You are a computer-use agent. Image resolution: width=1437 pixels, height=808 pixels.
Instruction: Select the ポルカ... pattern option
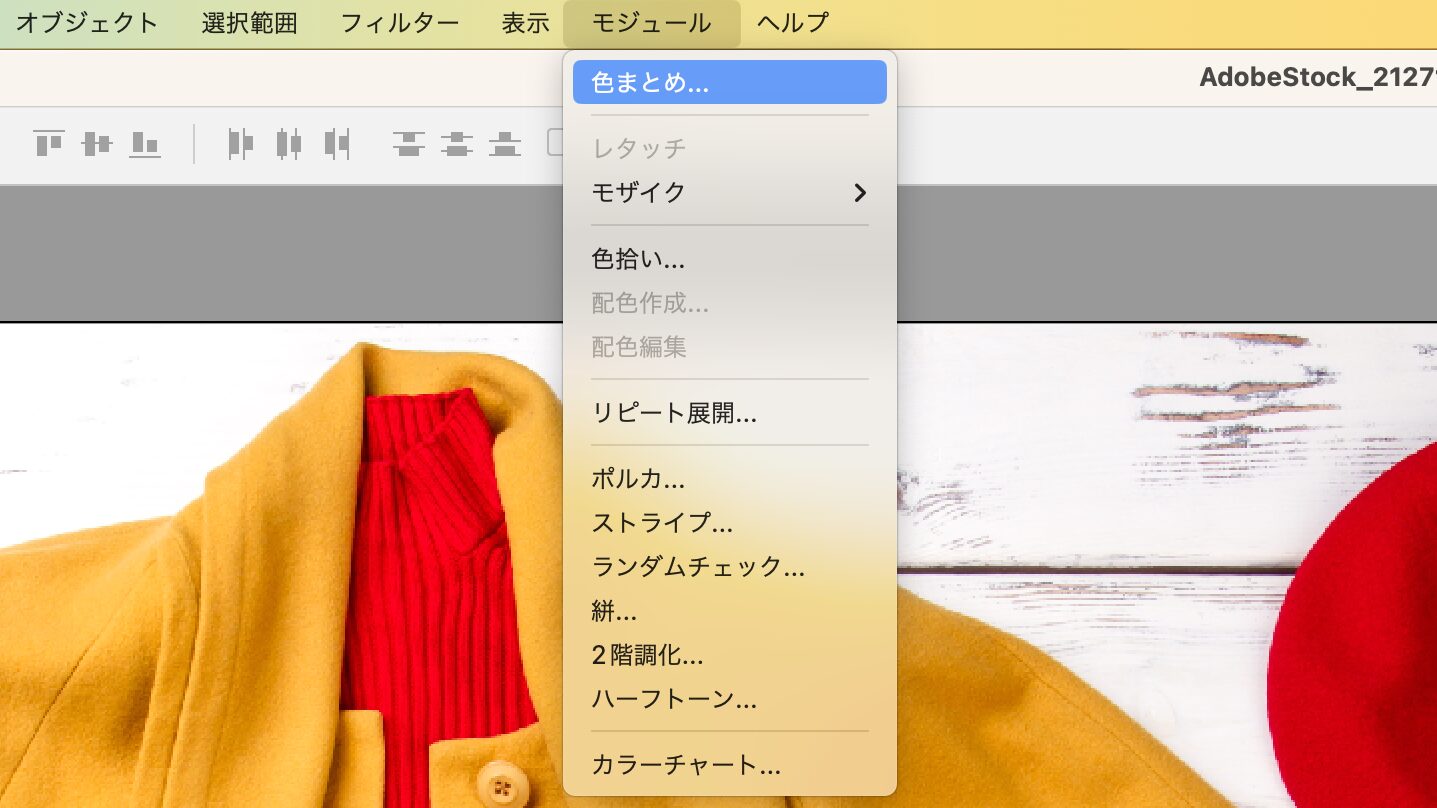coord(638,479)
